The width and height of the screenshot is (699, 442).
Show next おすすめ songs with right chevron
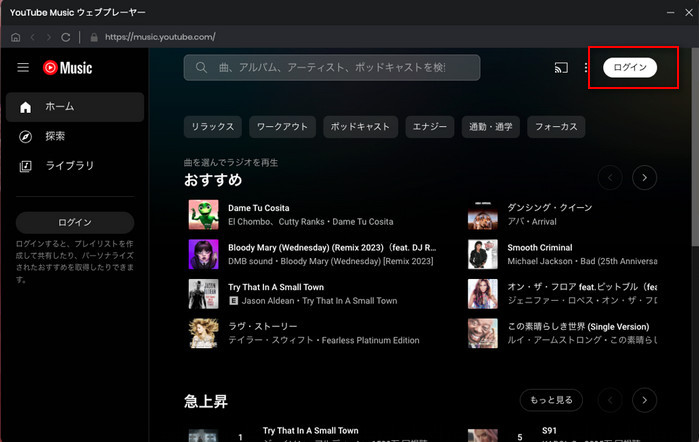[x=644, y=178]
